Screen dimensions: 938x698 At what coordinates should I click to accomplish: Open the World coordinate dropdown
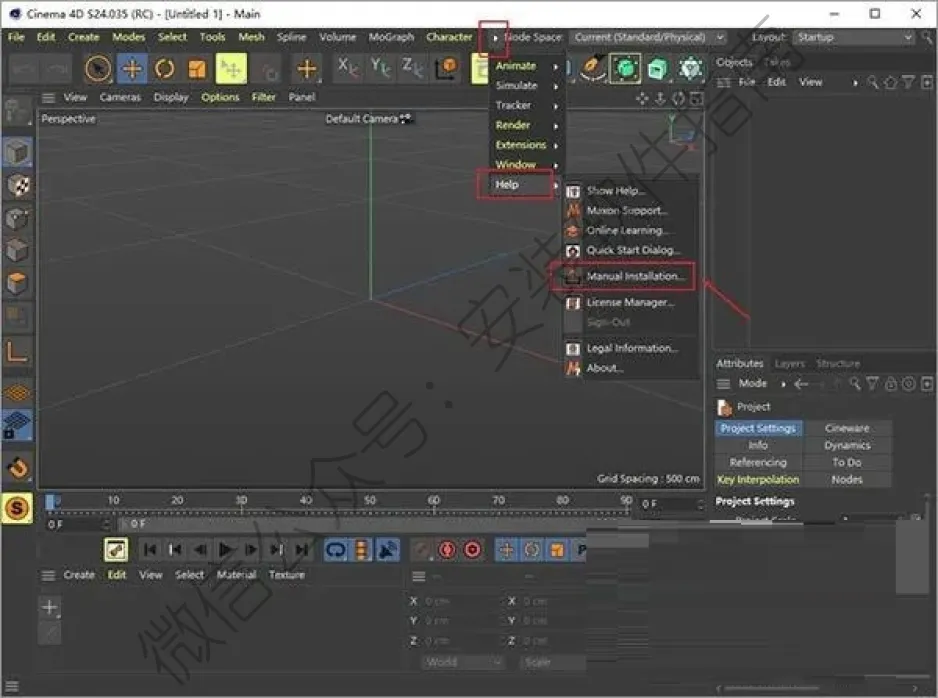(463, 662)
